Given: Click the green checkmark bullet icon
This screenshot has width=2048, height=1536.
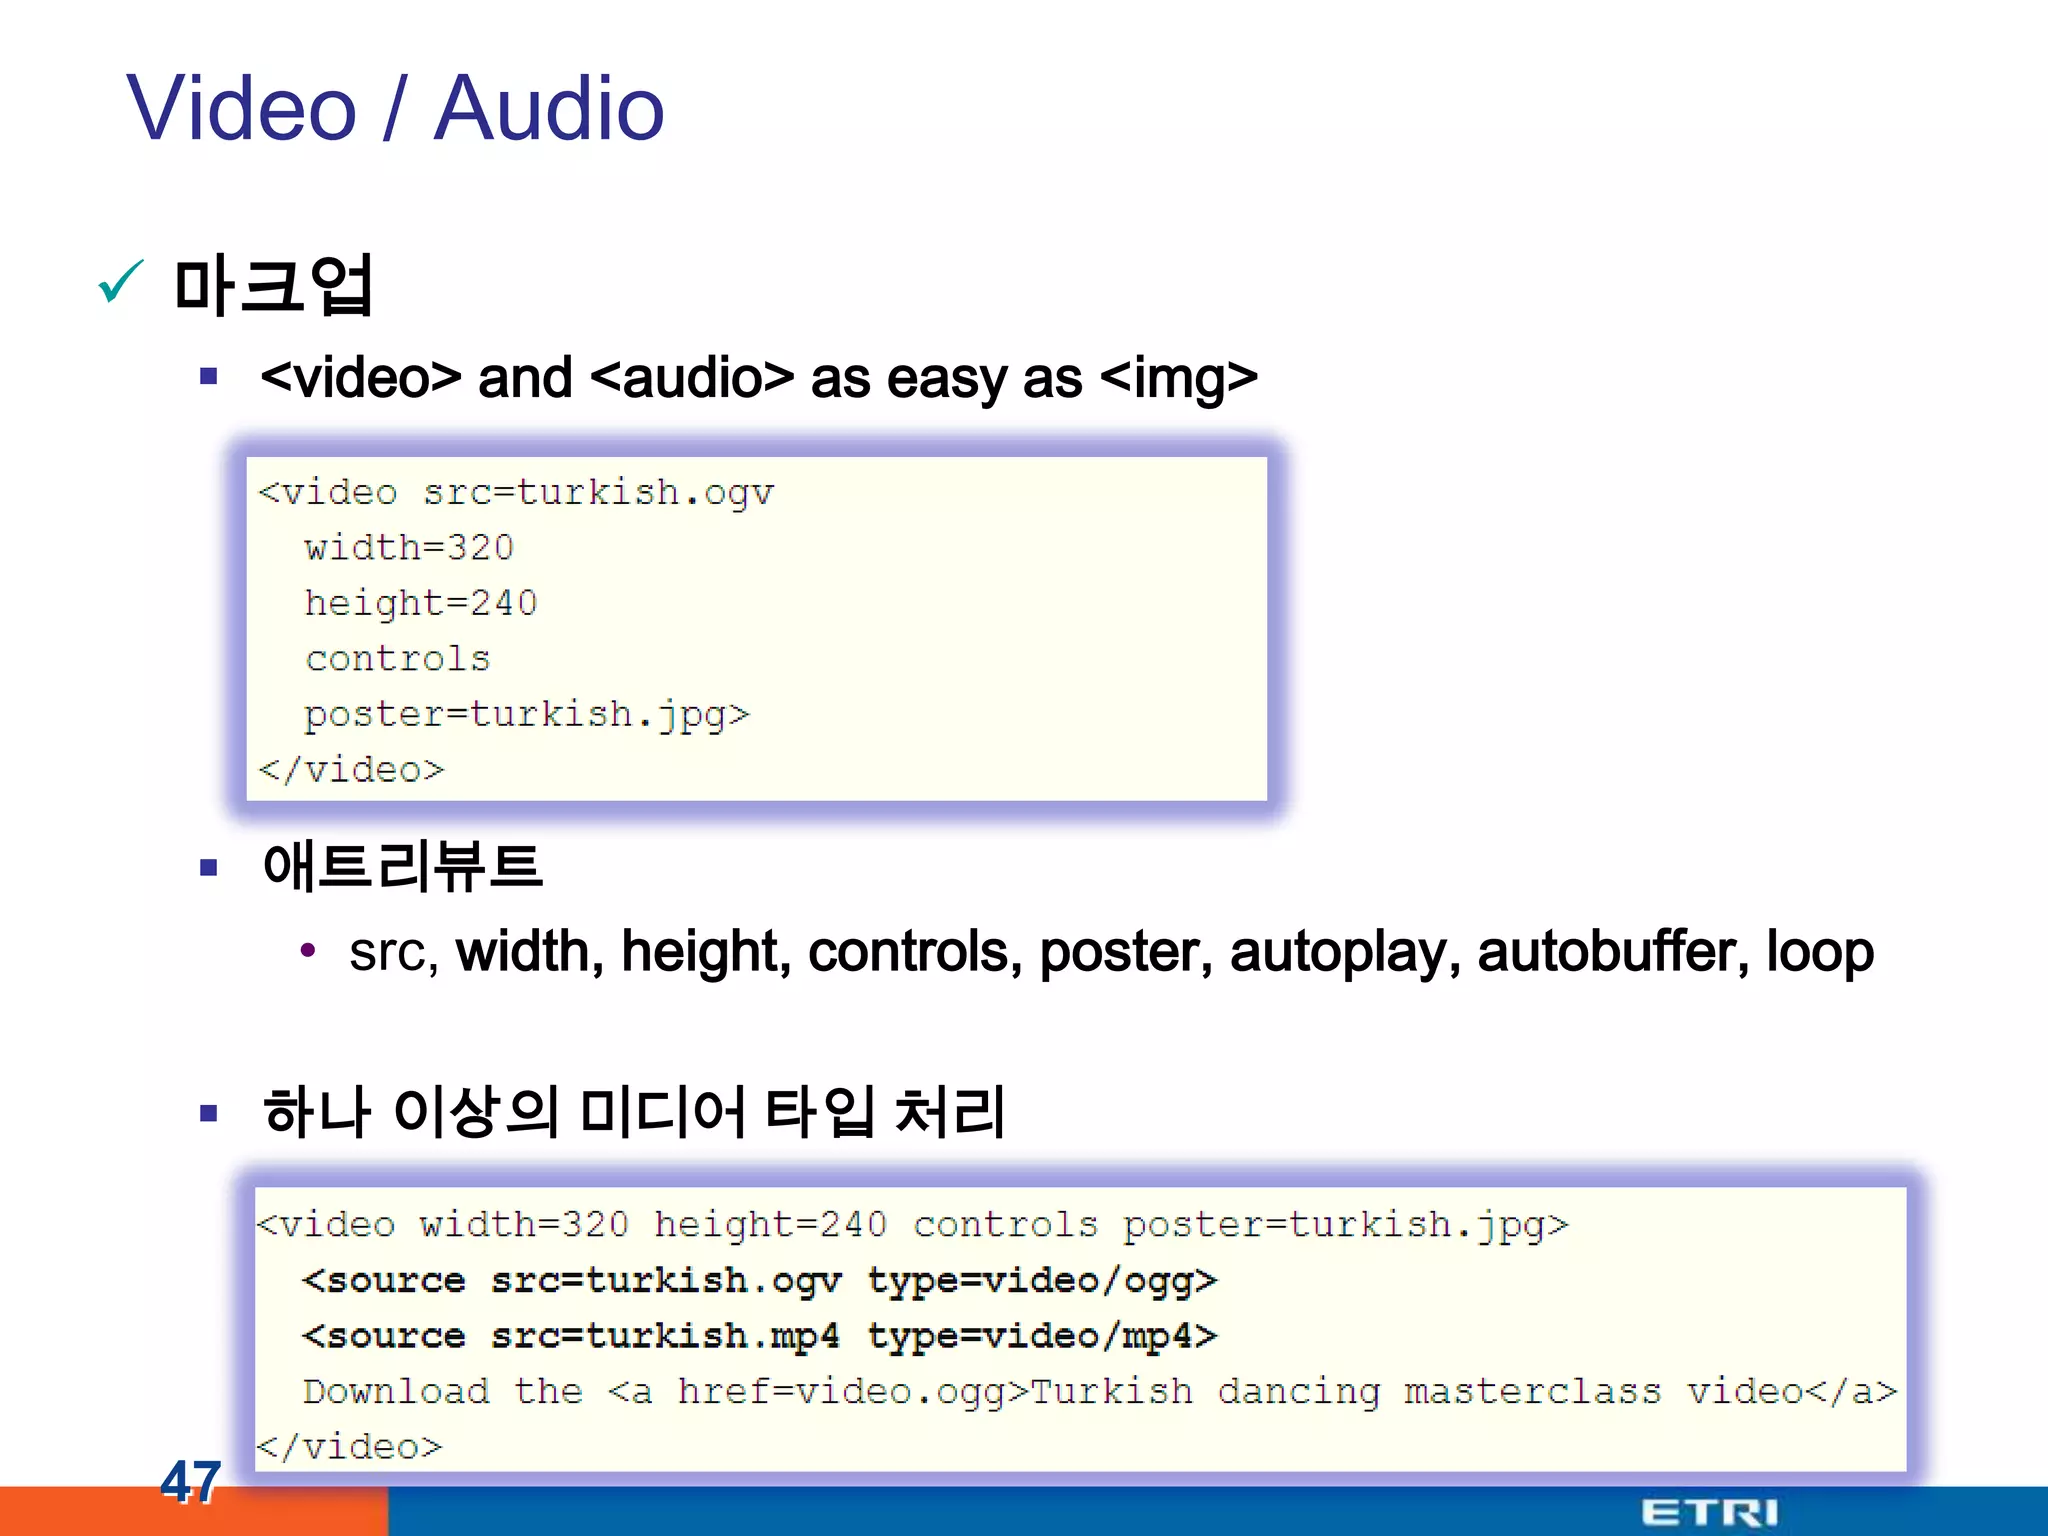Looking at the screenshot, I should (121, 281).
